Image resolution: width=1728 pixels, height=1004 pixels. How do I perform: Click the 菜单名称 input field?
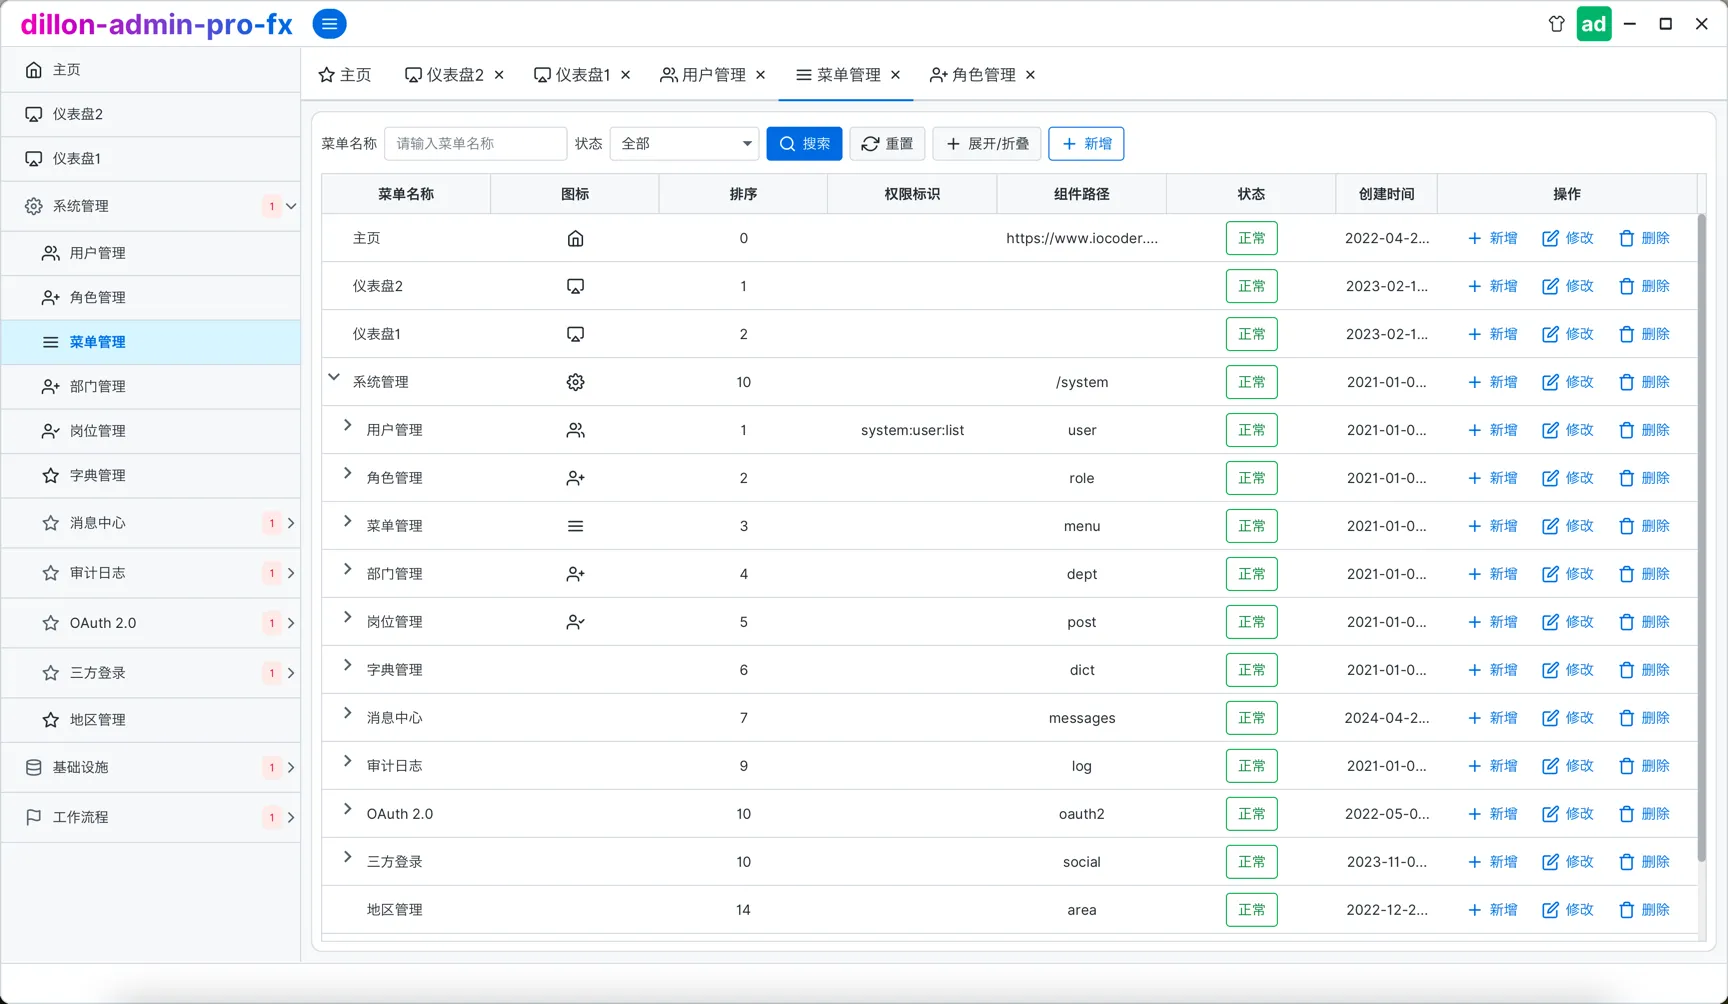475,144
